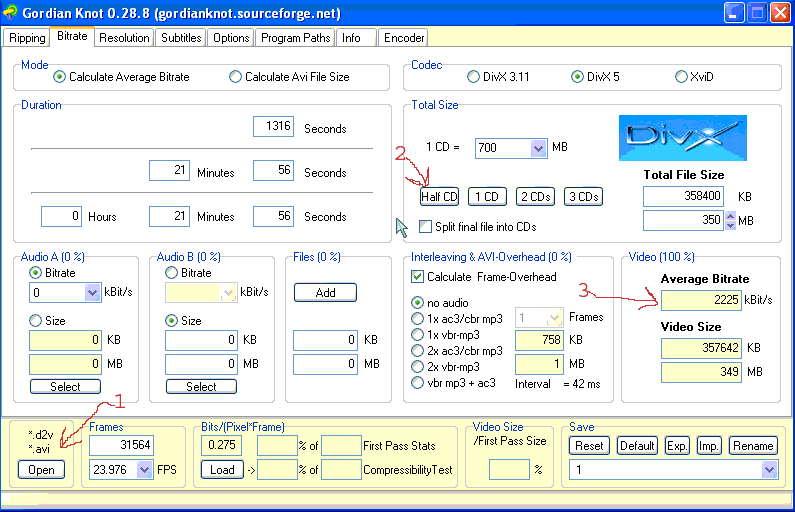Image resolution: width=795 pixels, height=512 pixels.
Task: Click the Add files button
Action: (325, 292)
